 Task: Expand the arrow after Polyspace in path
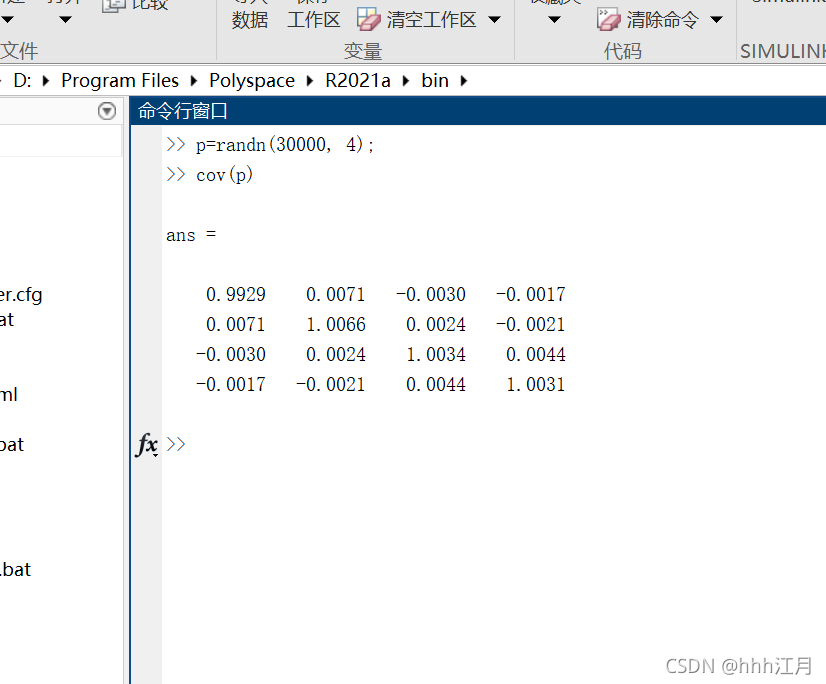point(310,81)
